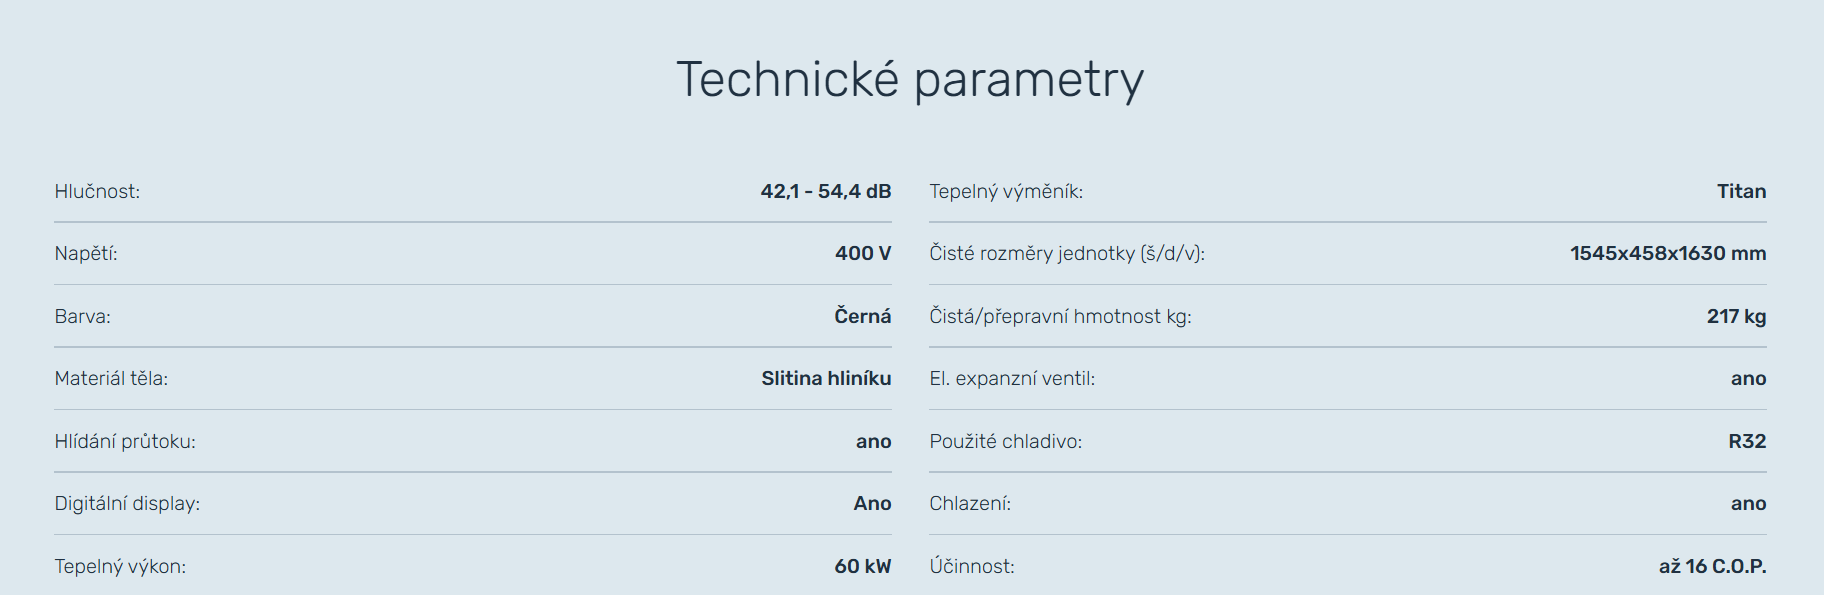Image resolution: width=1824 pixels, height=595 pixels.
Task: Click the "Hlučnost:" label
Action: coord(97,191)
